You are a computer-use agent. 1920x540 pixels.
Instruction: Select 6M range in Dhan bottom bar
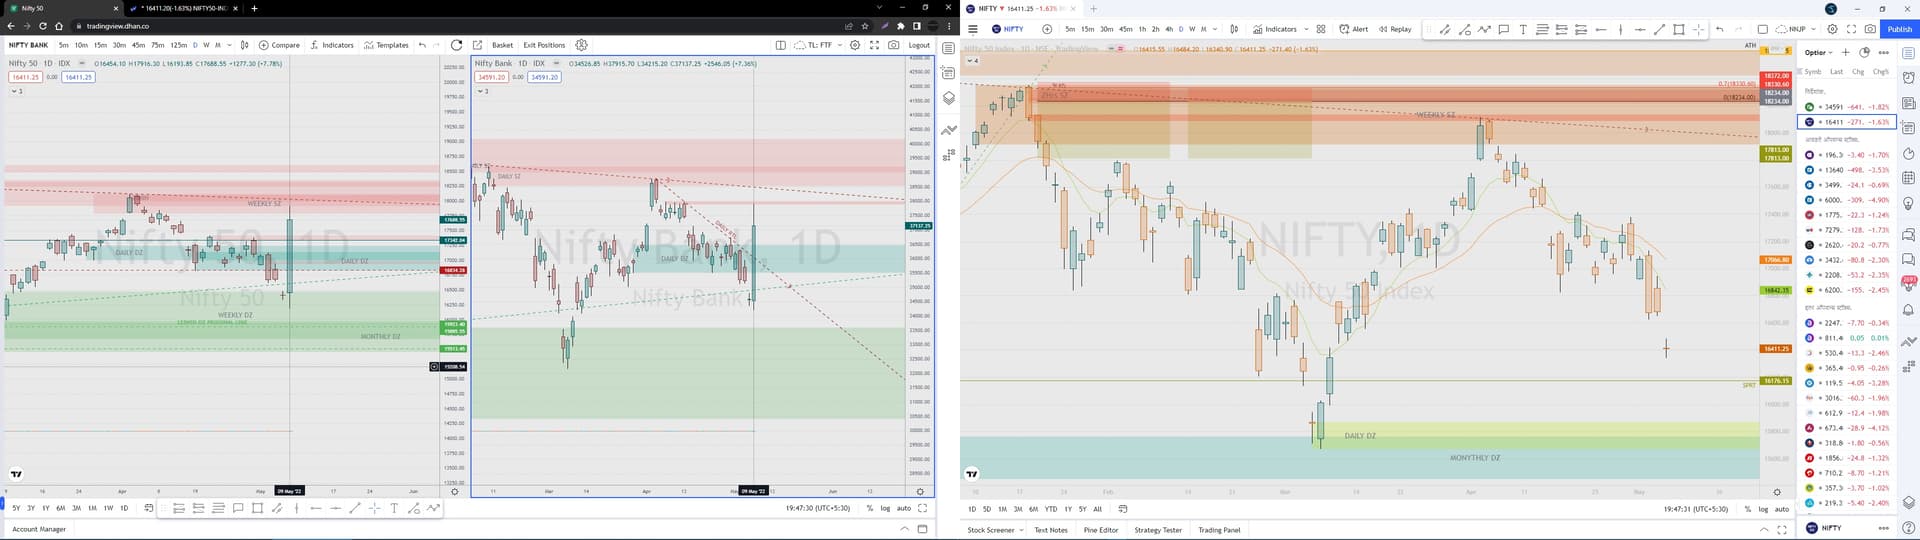(x=60, y=508)
